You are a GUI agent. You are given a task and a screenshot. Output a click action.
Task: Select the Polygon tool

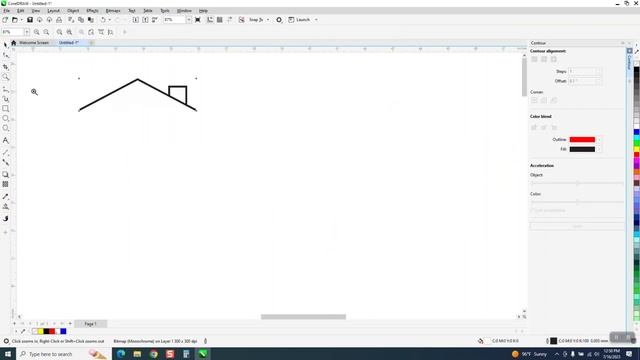coord(6,128)
